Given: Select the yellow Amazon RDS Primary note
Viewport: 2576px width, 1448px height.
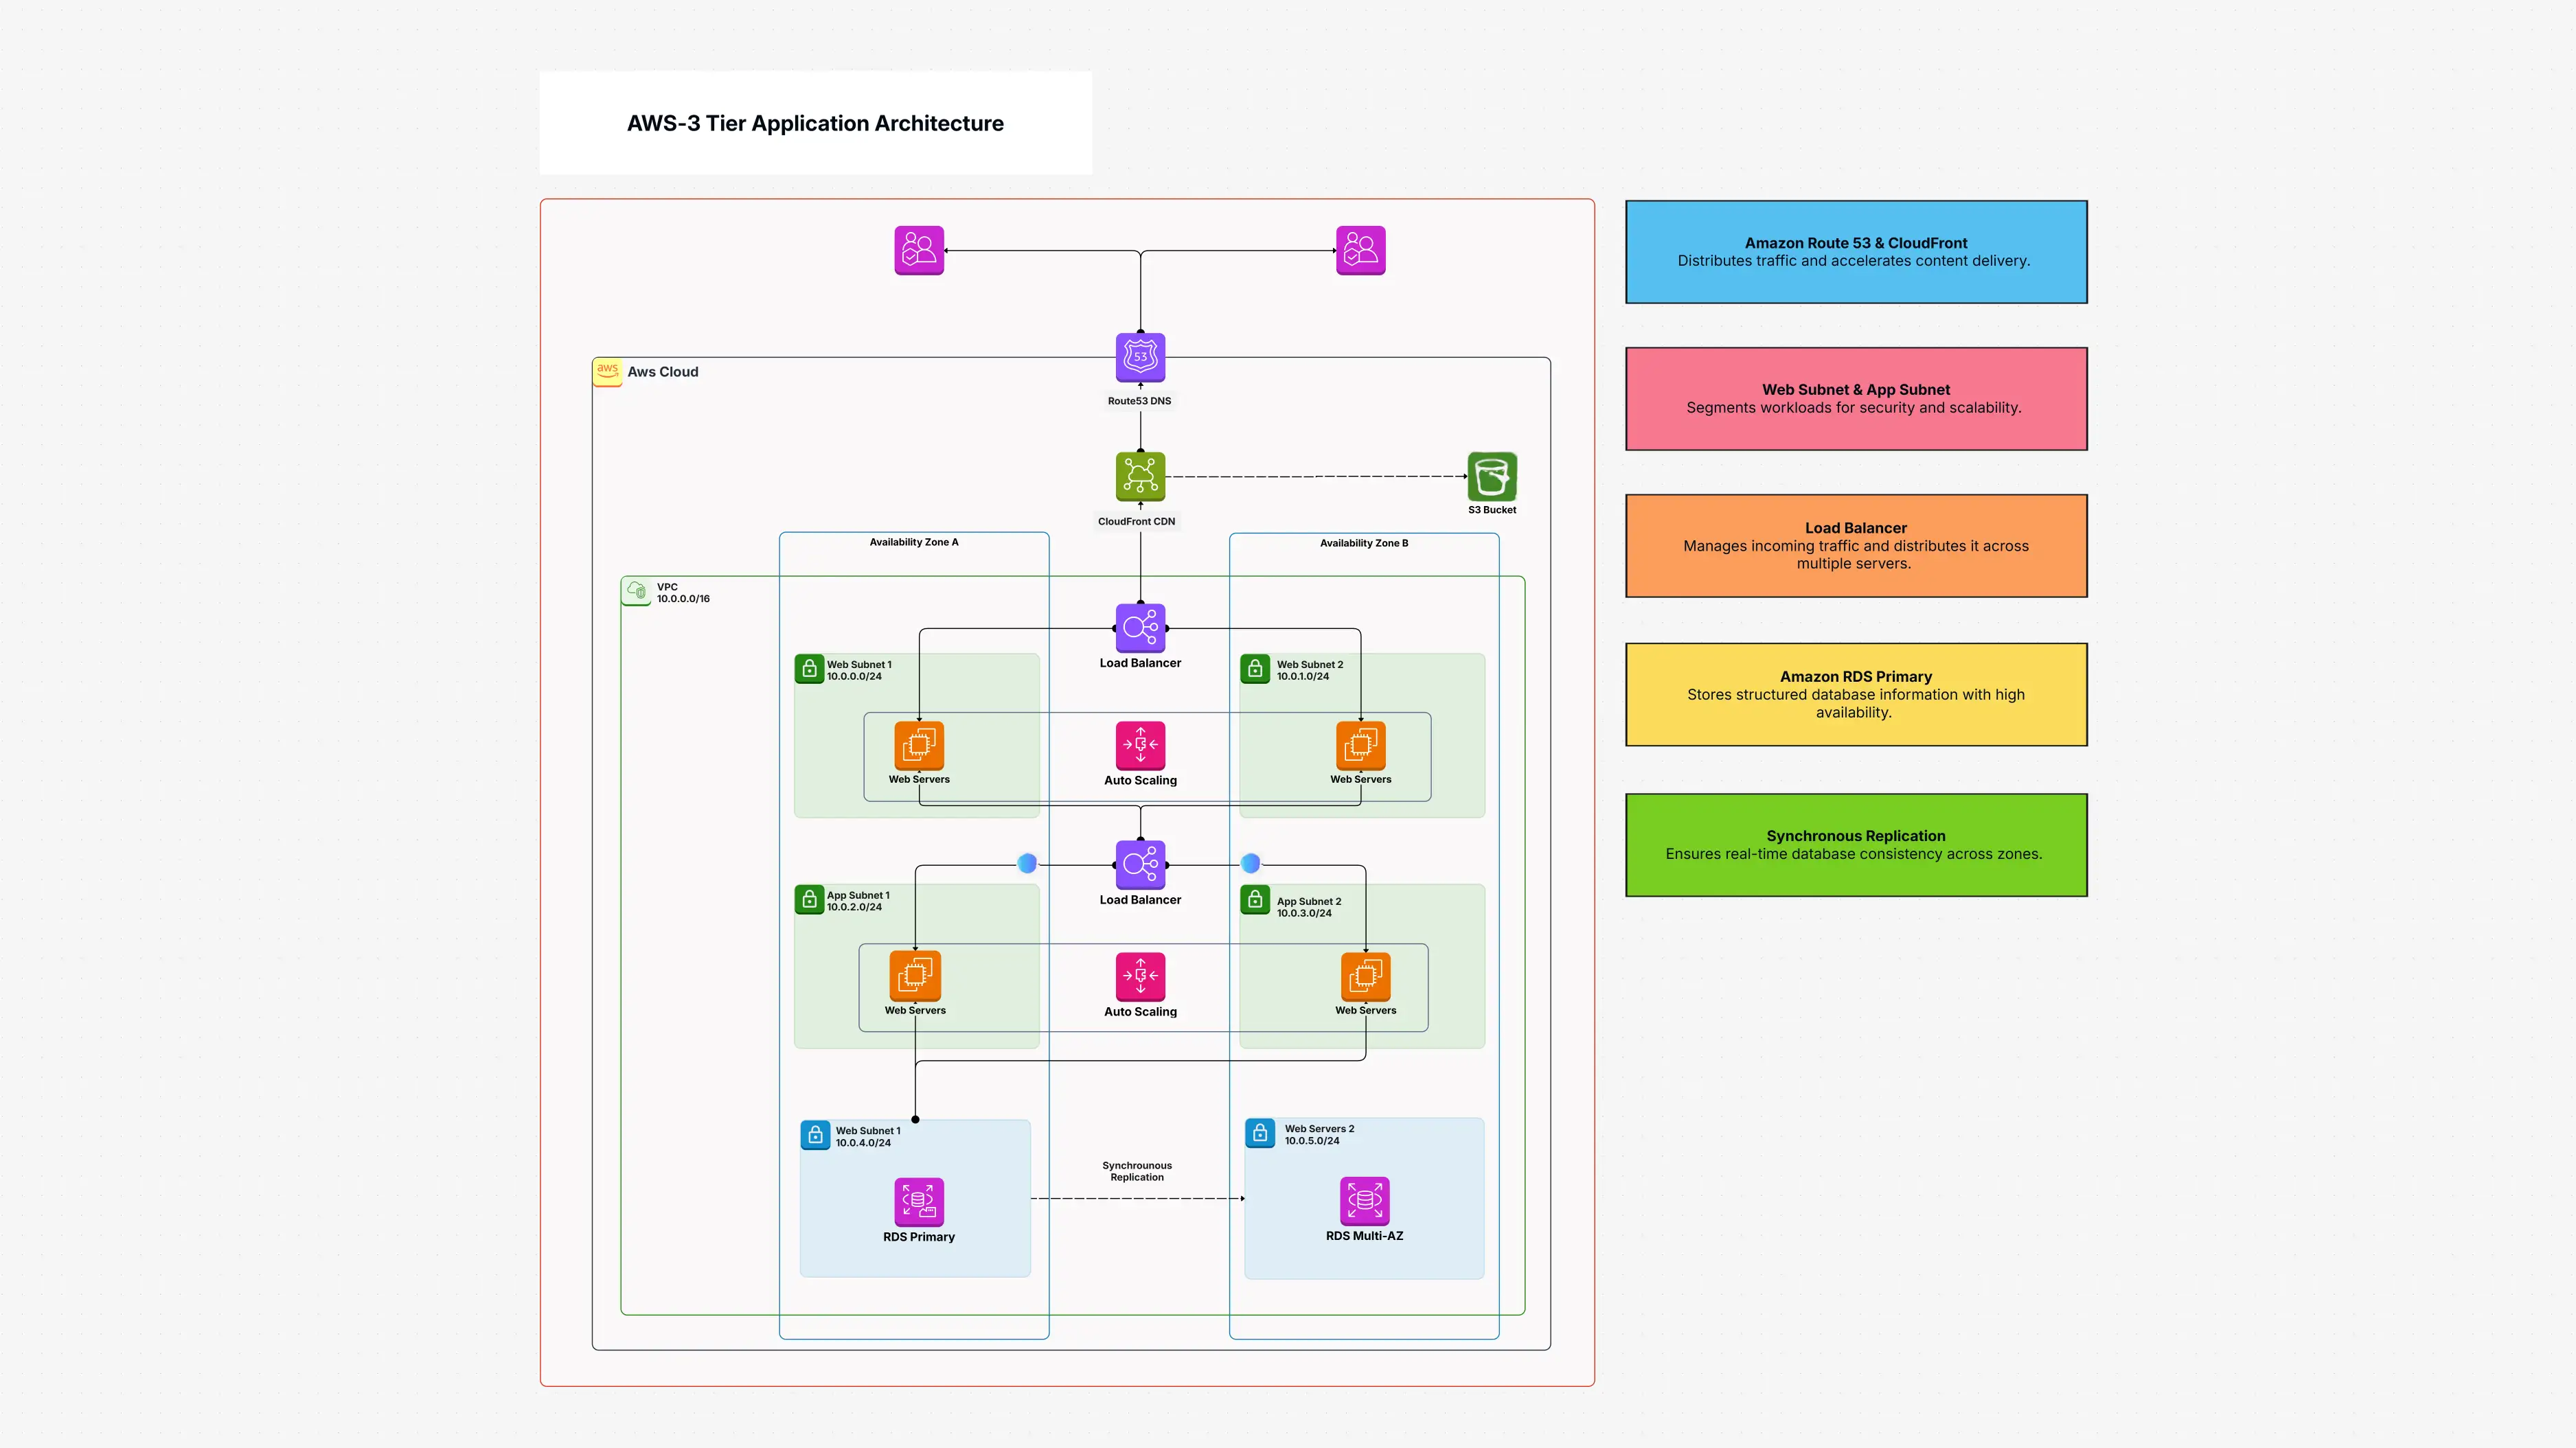Looking at the screenshot, I should (1855, 694).
